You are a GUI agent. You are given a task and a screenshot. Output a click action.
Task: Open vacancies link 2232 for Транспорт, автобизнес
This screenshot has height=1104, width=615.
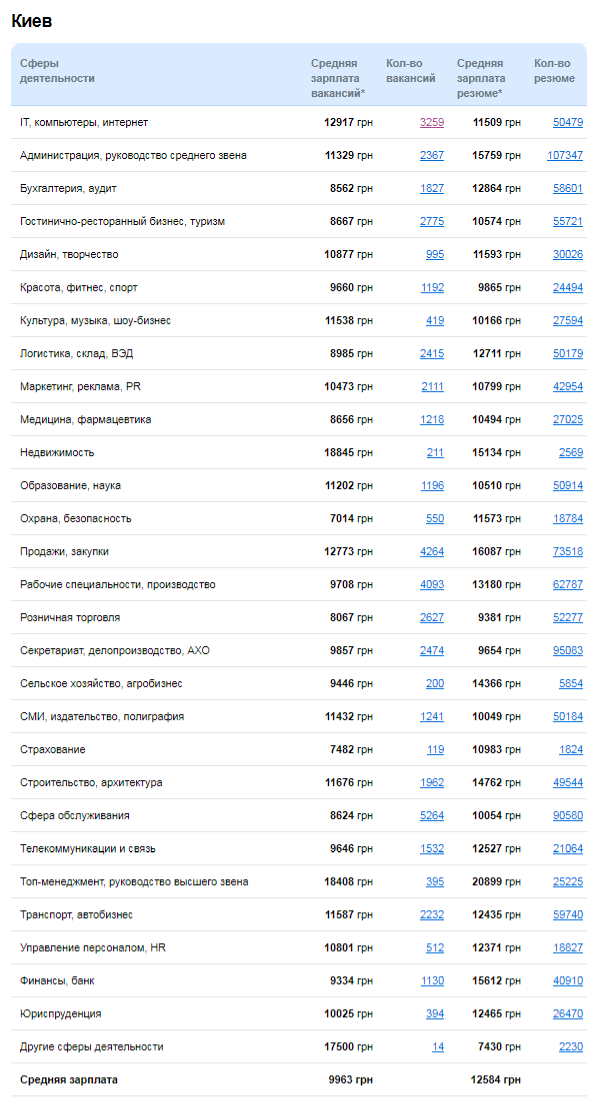pos(432,914)
